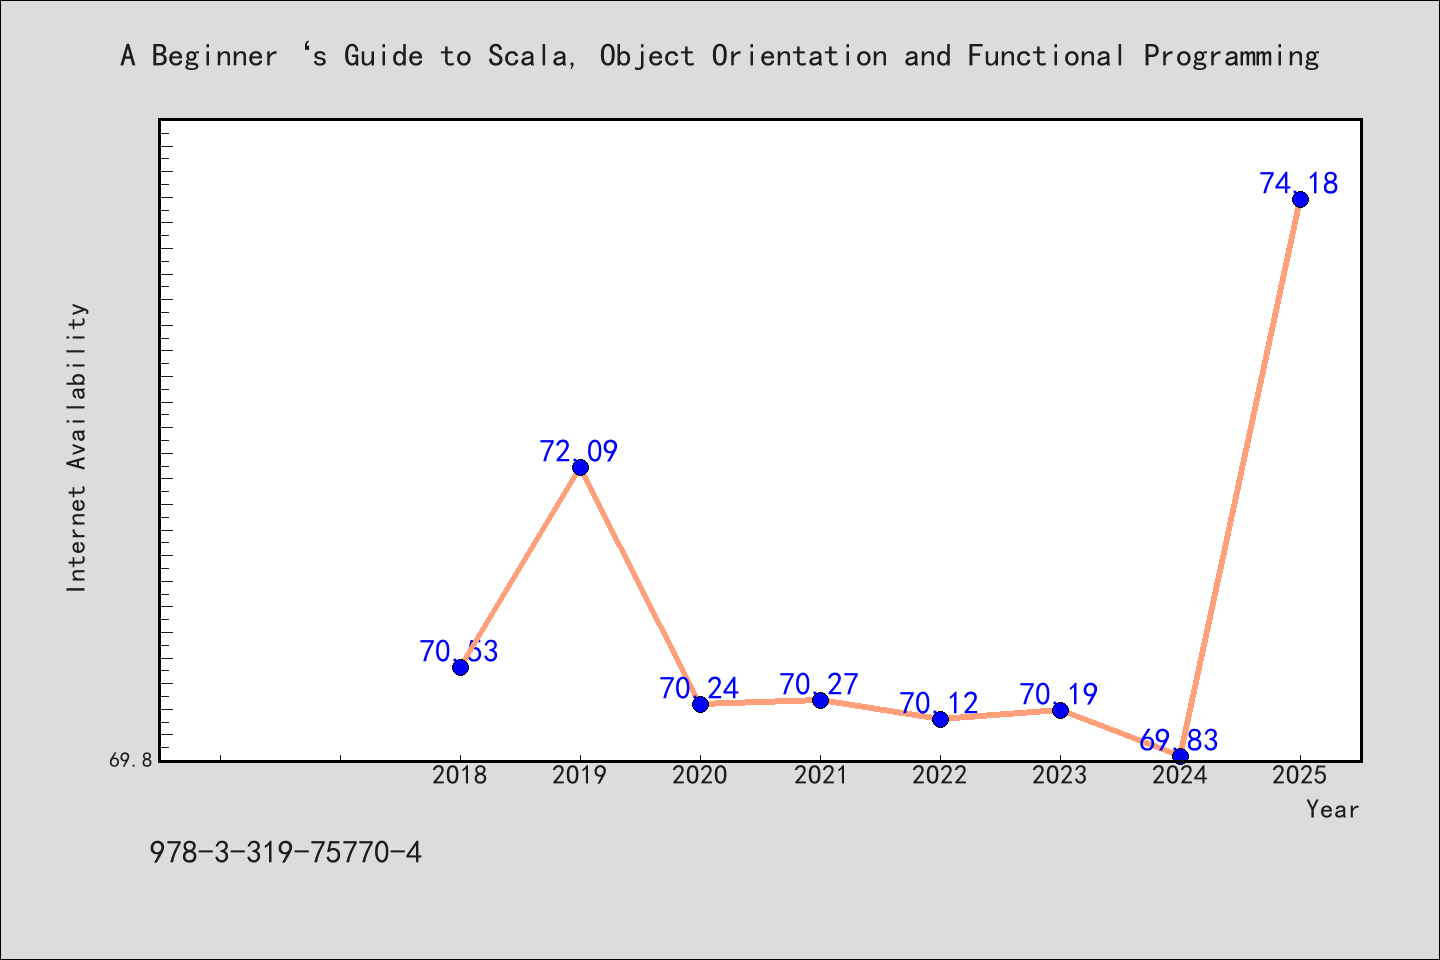
Task: Click the 2018 x-axis tick label
Action: [x=460, y=776]
